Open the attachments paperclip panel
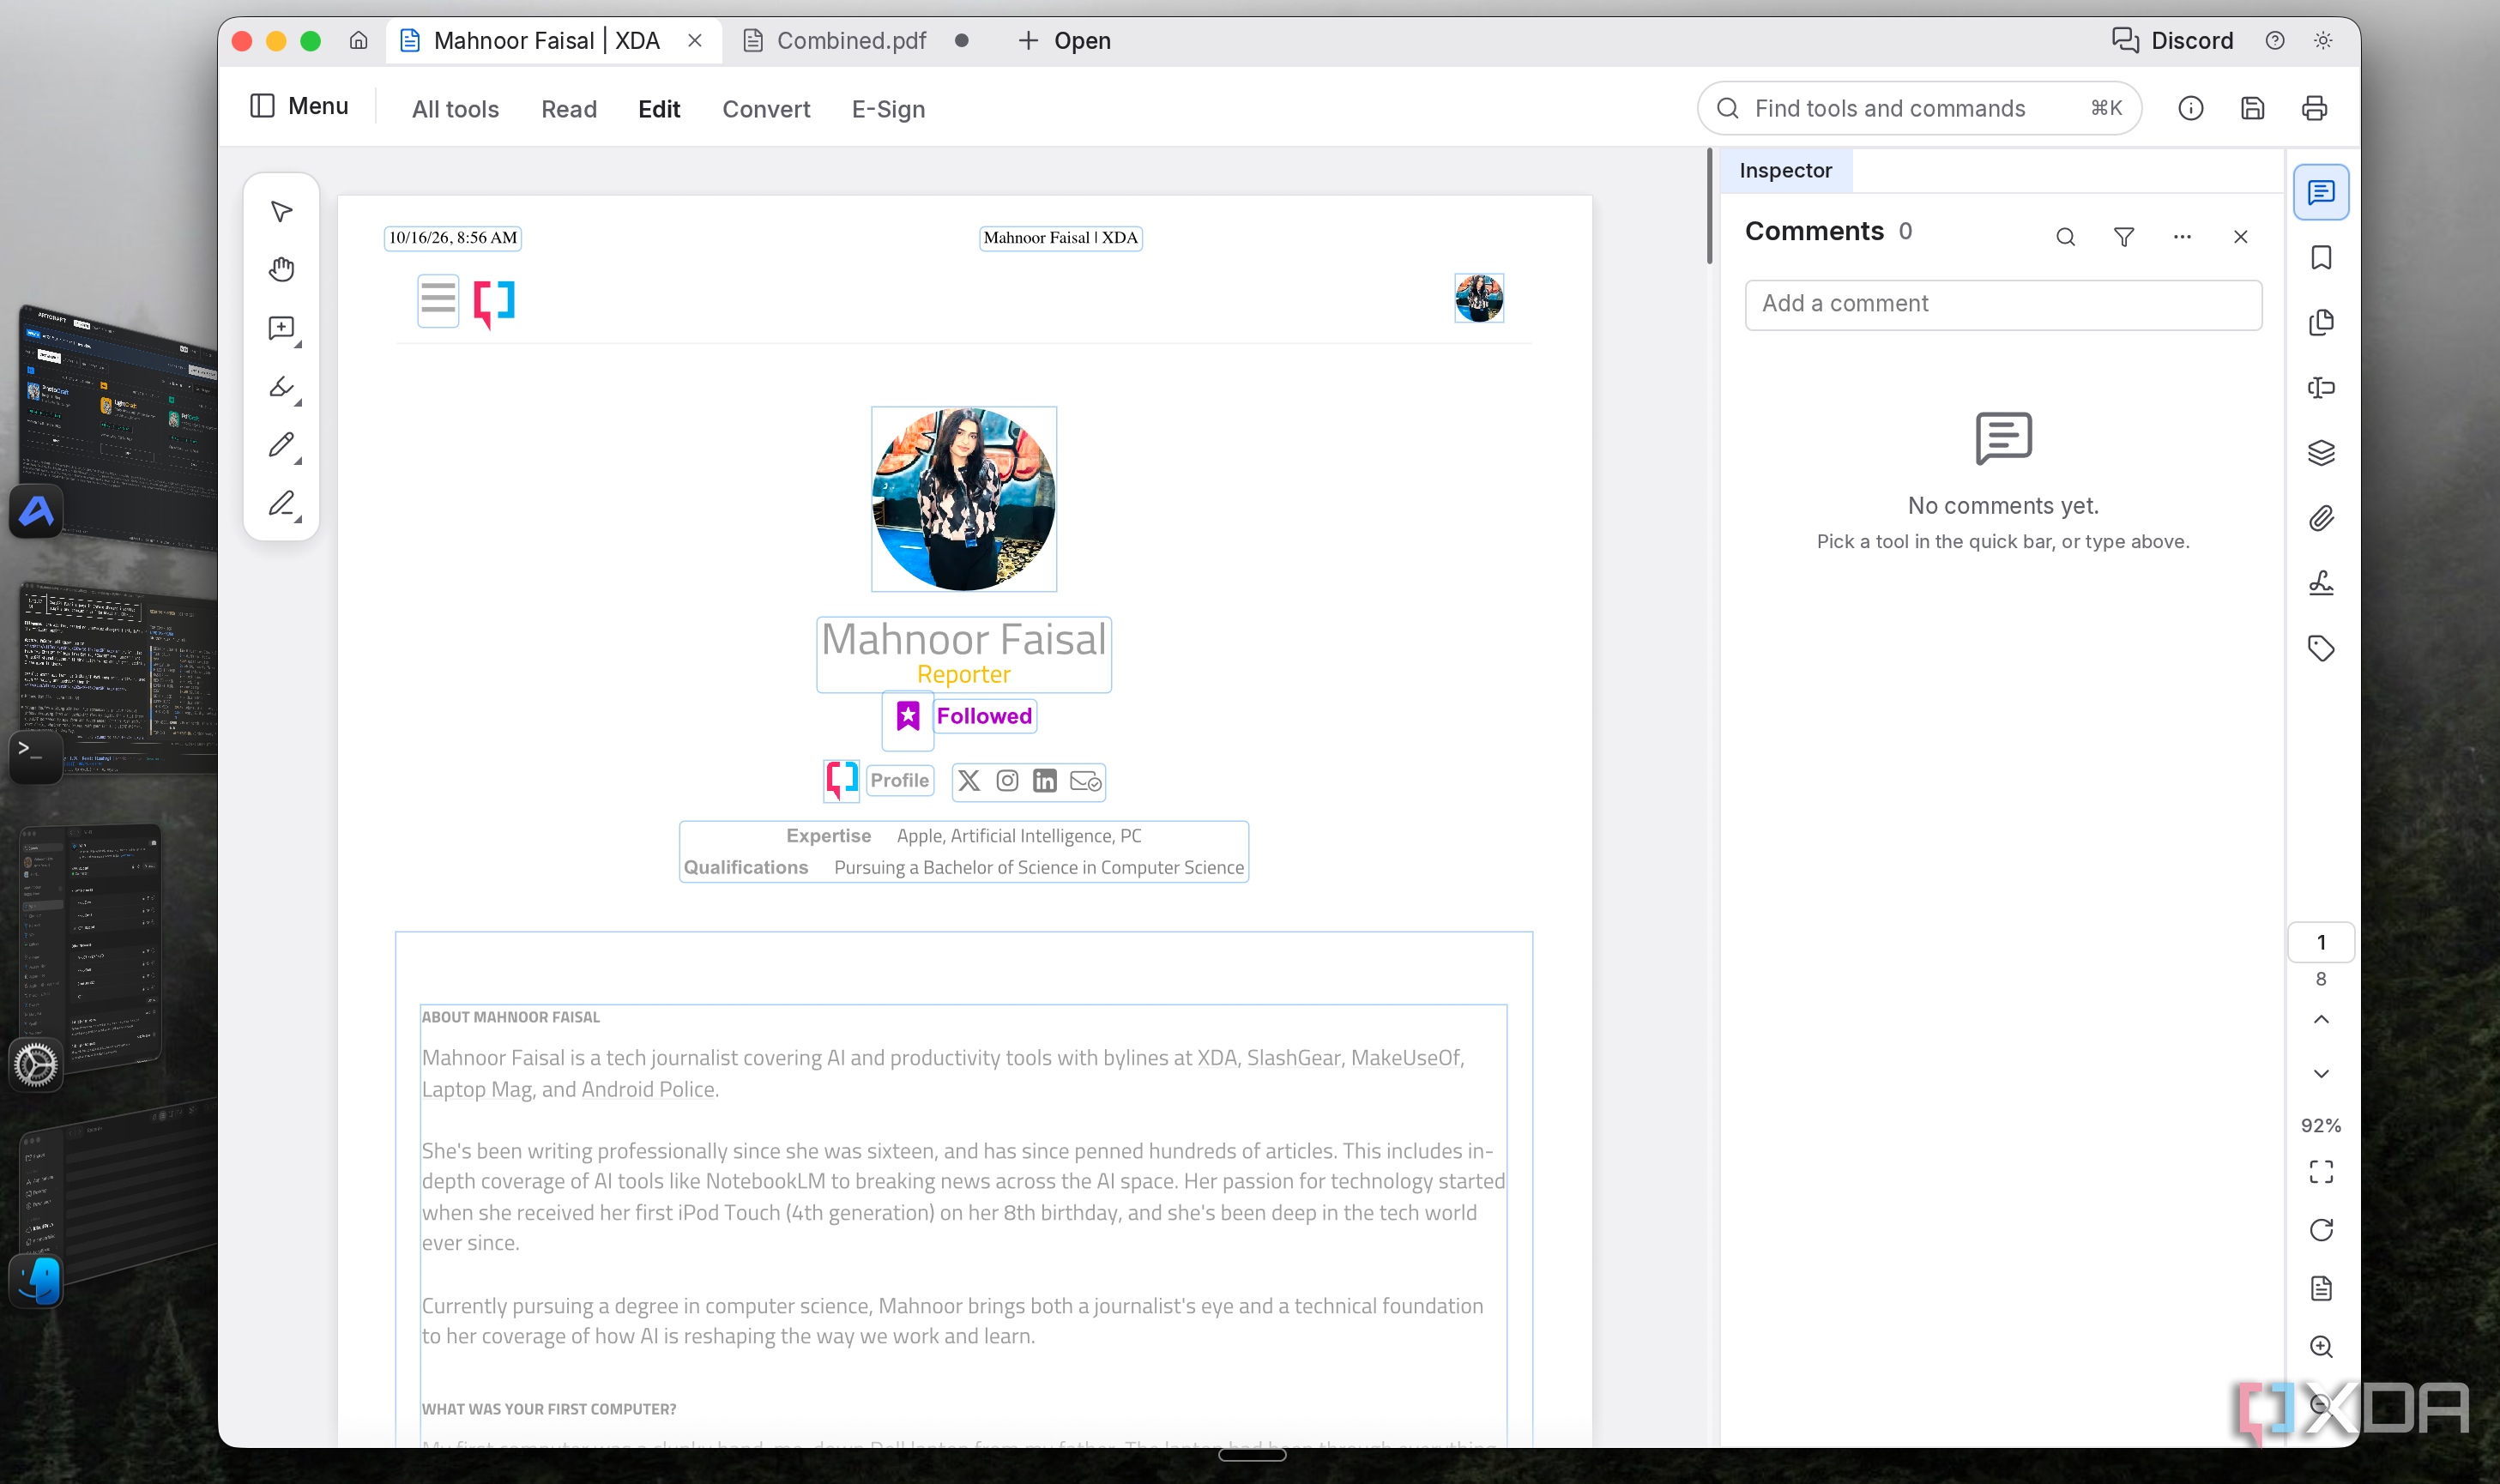Viewport: 2500px width, 1484px height. (2320, 518)
